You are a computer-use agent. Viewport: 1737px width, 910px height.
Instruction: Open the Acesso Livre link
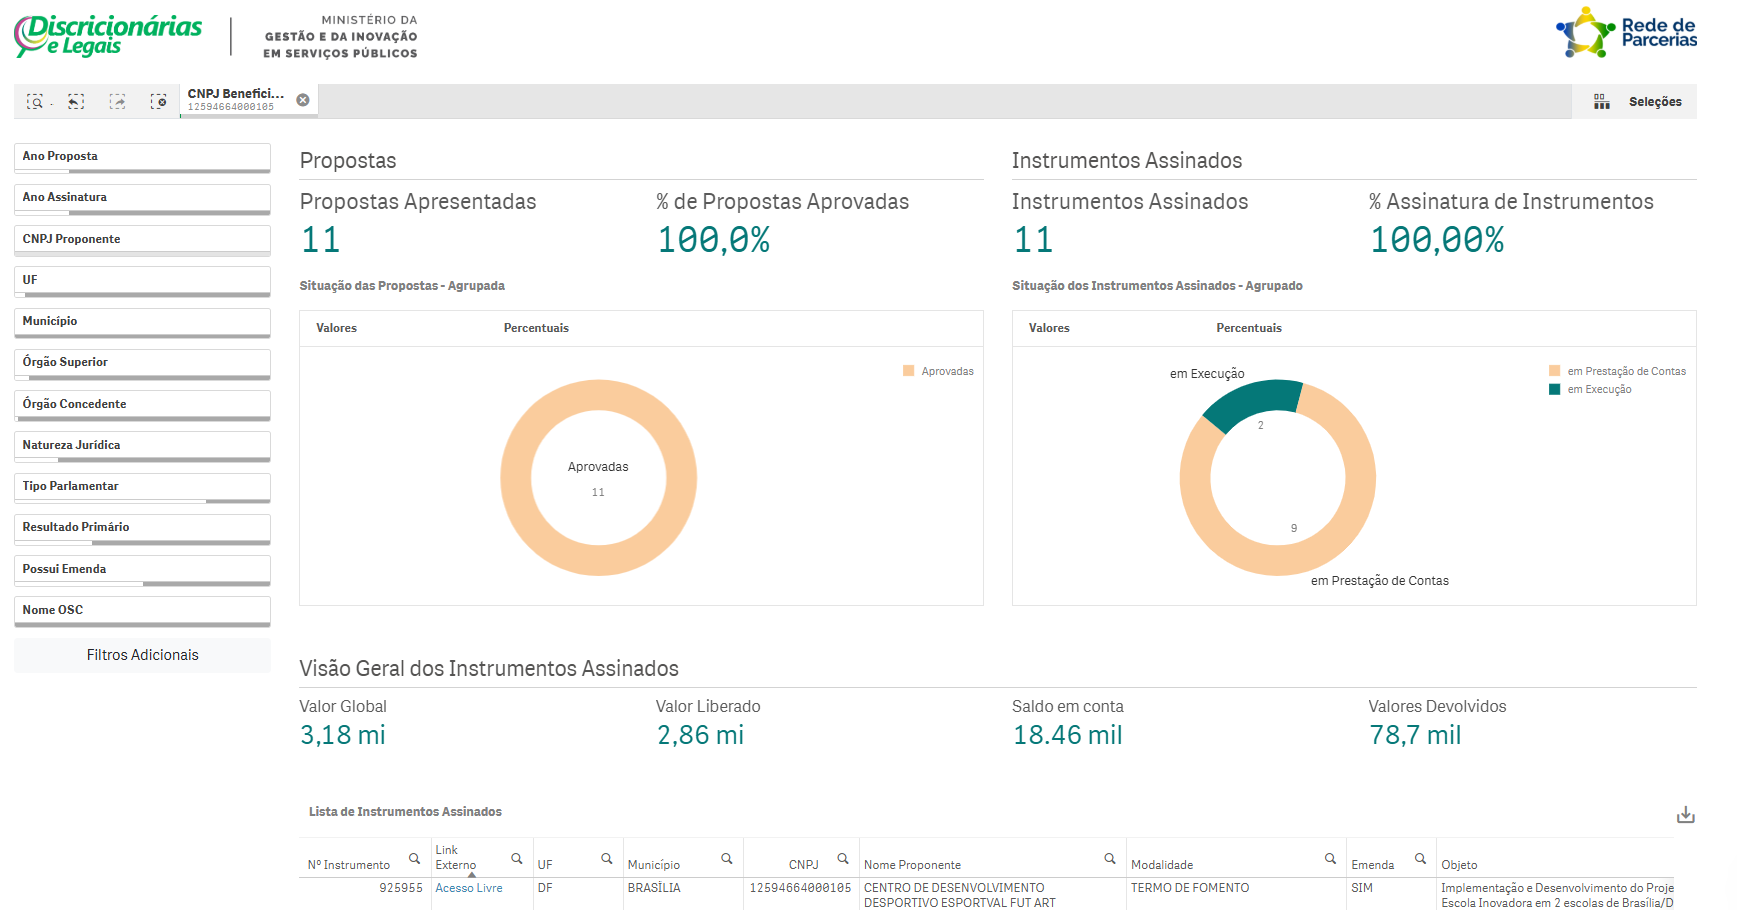click(469, 888)
